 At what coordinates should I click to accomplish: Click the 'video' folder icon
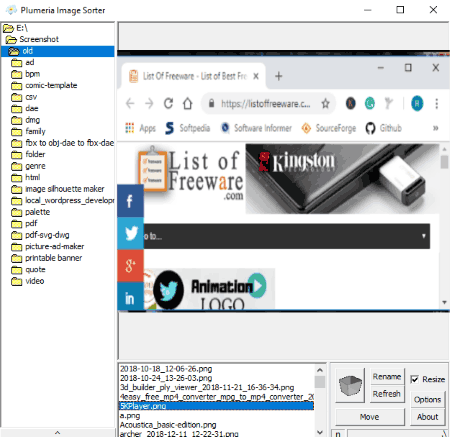tap(16, 281)
